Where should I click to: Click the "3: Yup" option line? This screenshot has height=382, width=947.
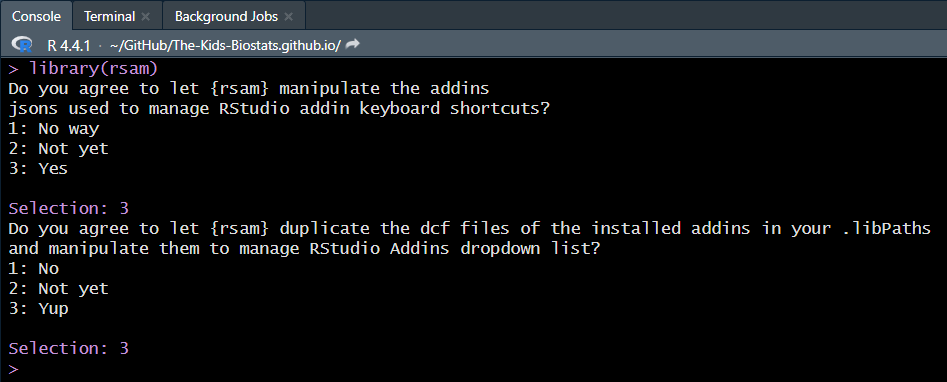coord(38,308)
